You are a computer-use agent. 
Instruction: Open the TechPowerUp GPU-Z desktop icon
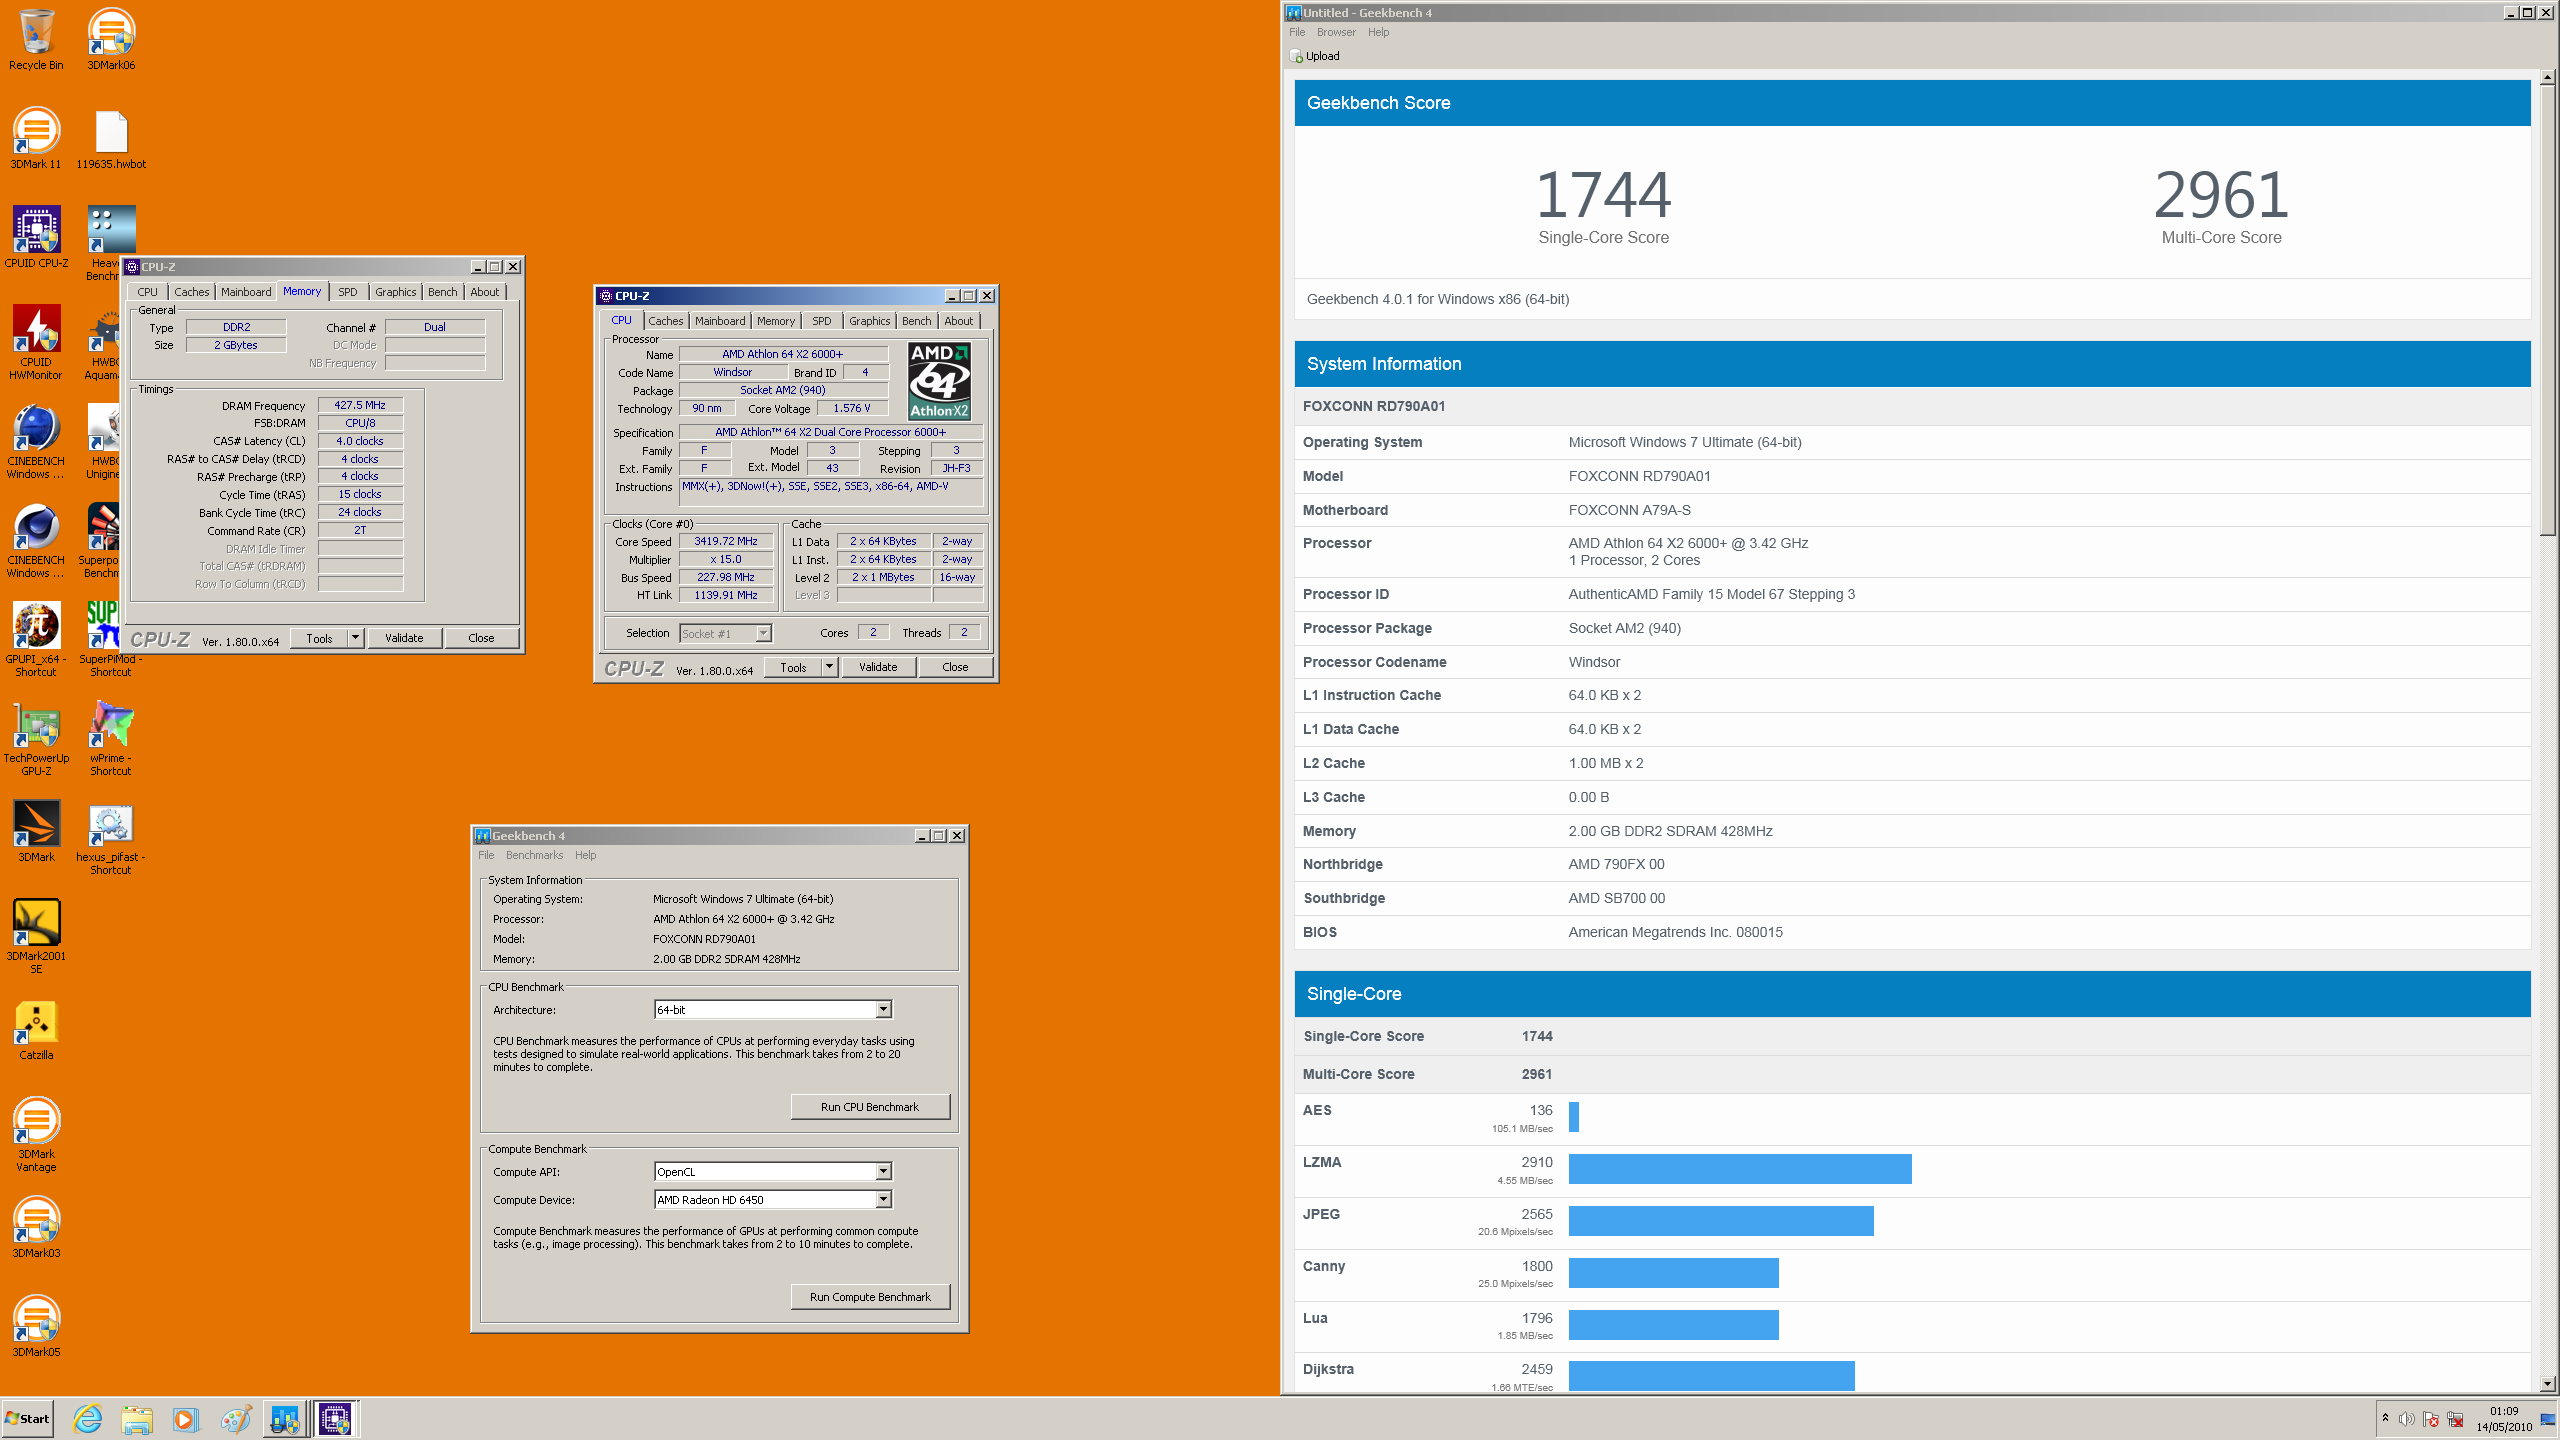pos(36,738)
